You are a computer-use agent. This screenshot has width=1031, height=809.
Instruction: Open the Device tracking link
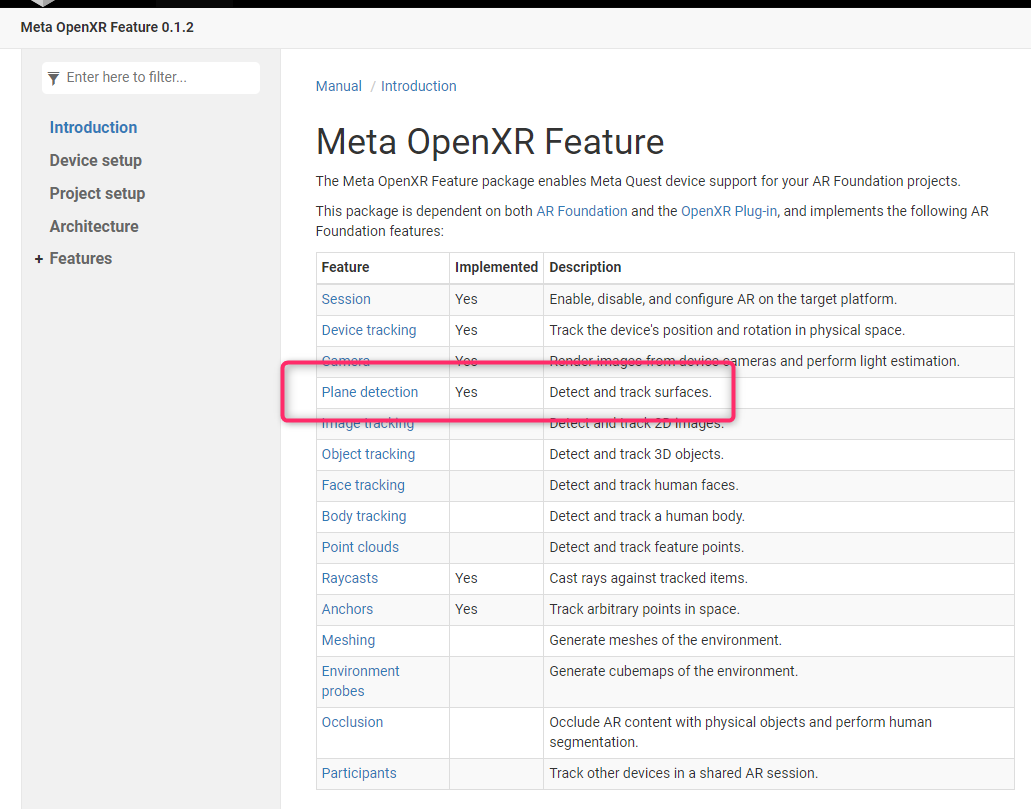[x=369, y=330]
